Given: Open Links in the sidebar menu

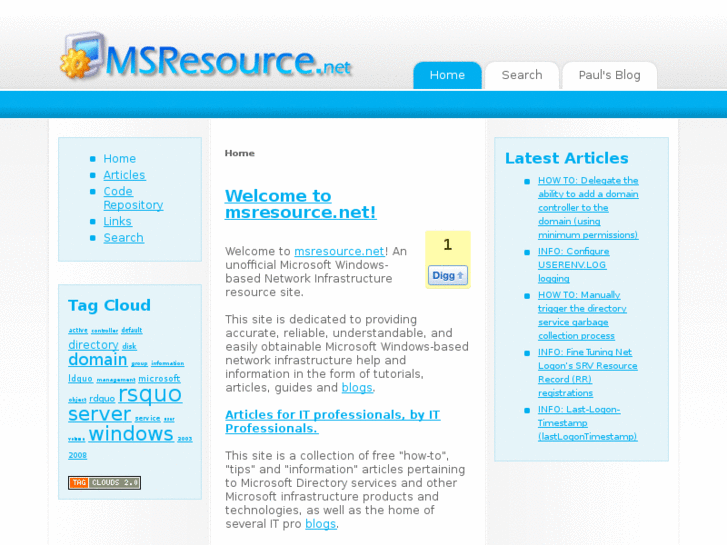Looking at the screenshot, I should click(x=117, y=221).
